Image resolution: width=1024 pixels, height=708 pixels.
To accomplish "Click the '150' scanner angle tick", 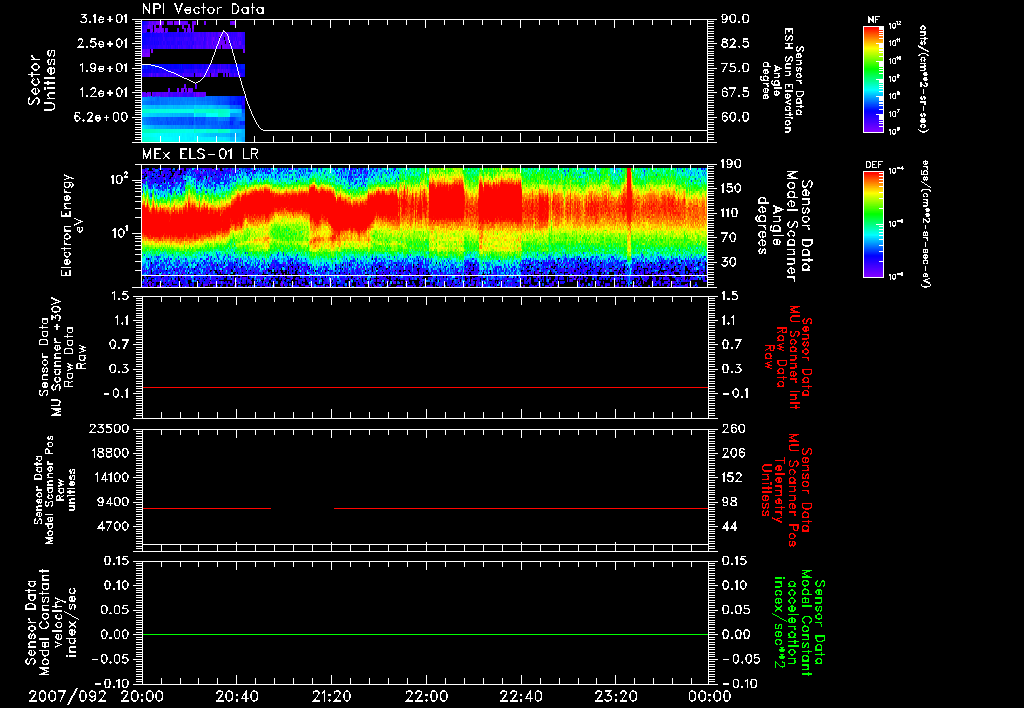I will [x=731, y=188].
